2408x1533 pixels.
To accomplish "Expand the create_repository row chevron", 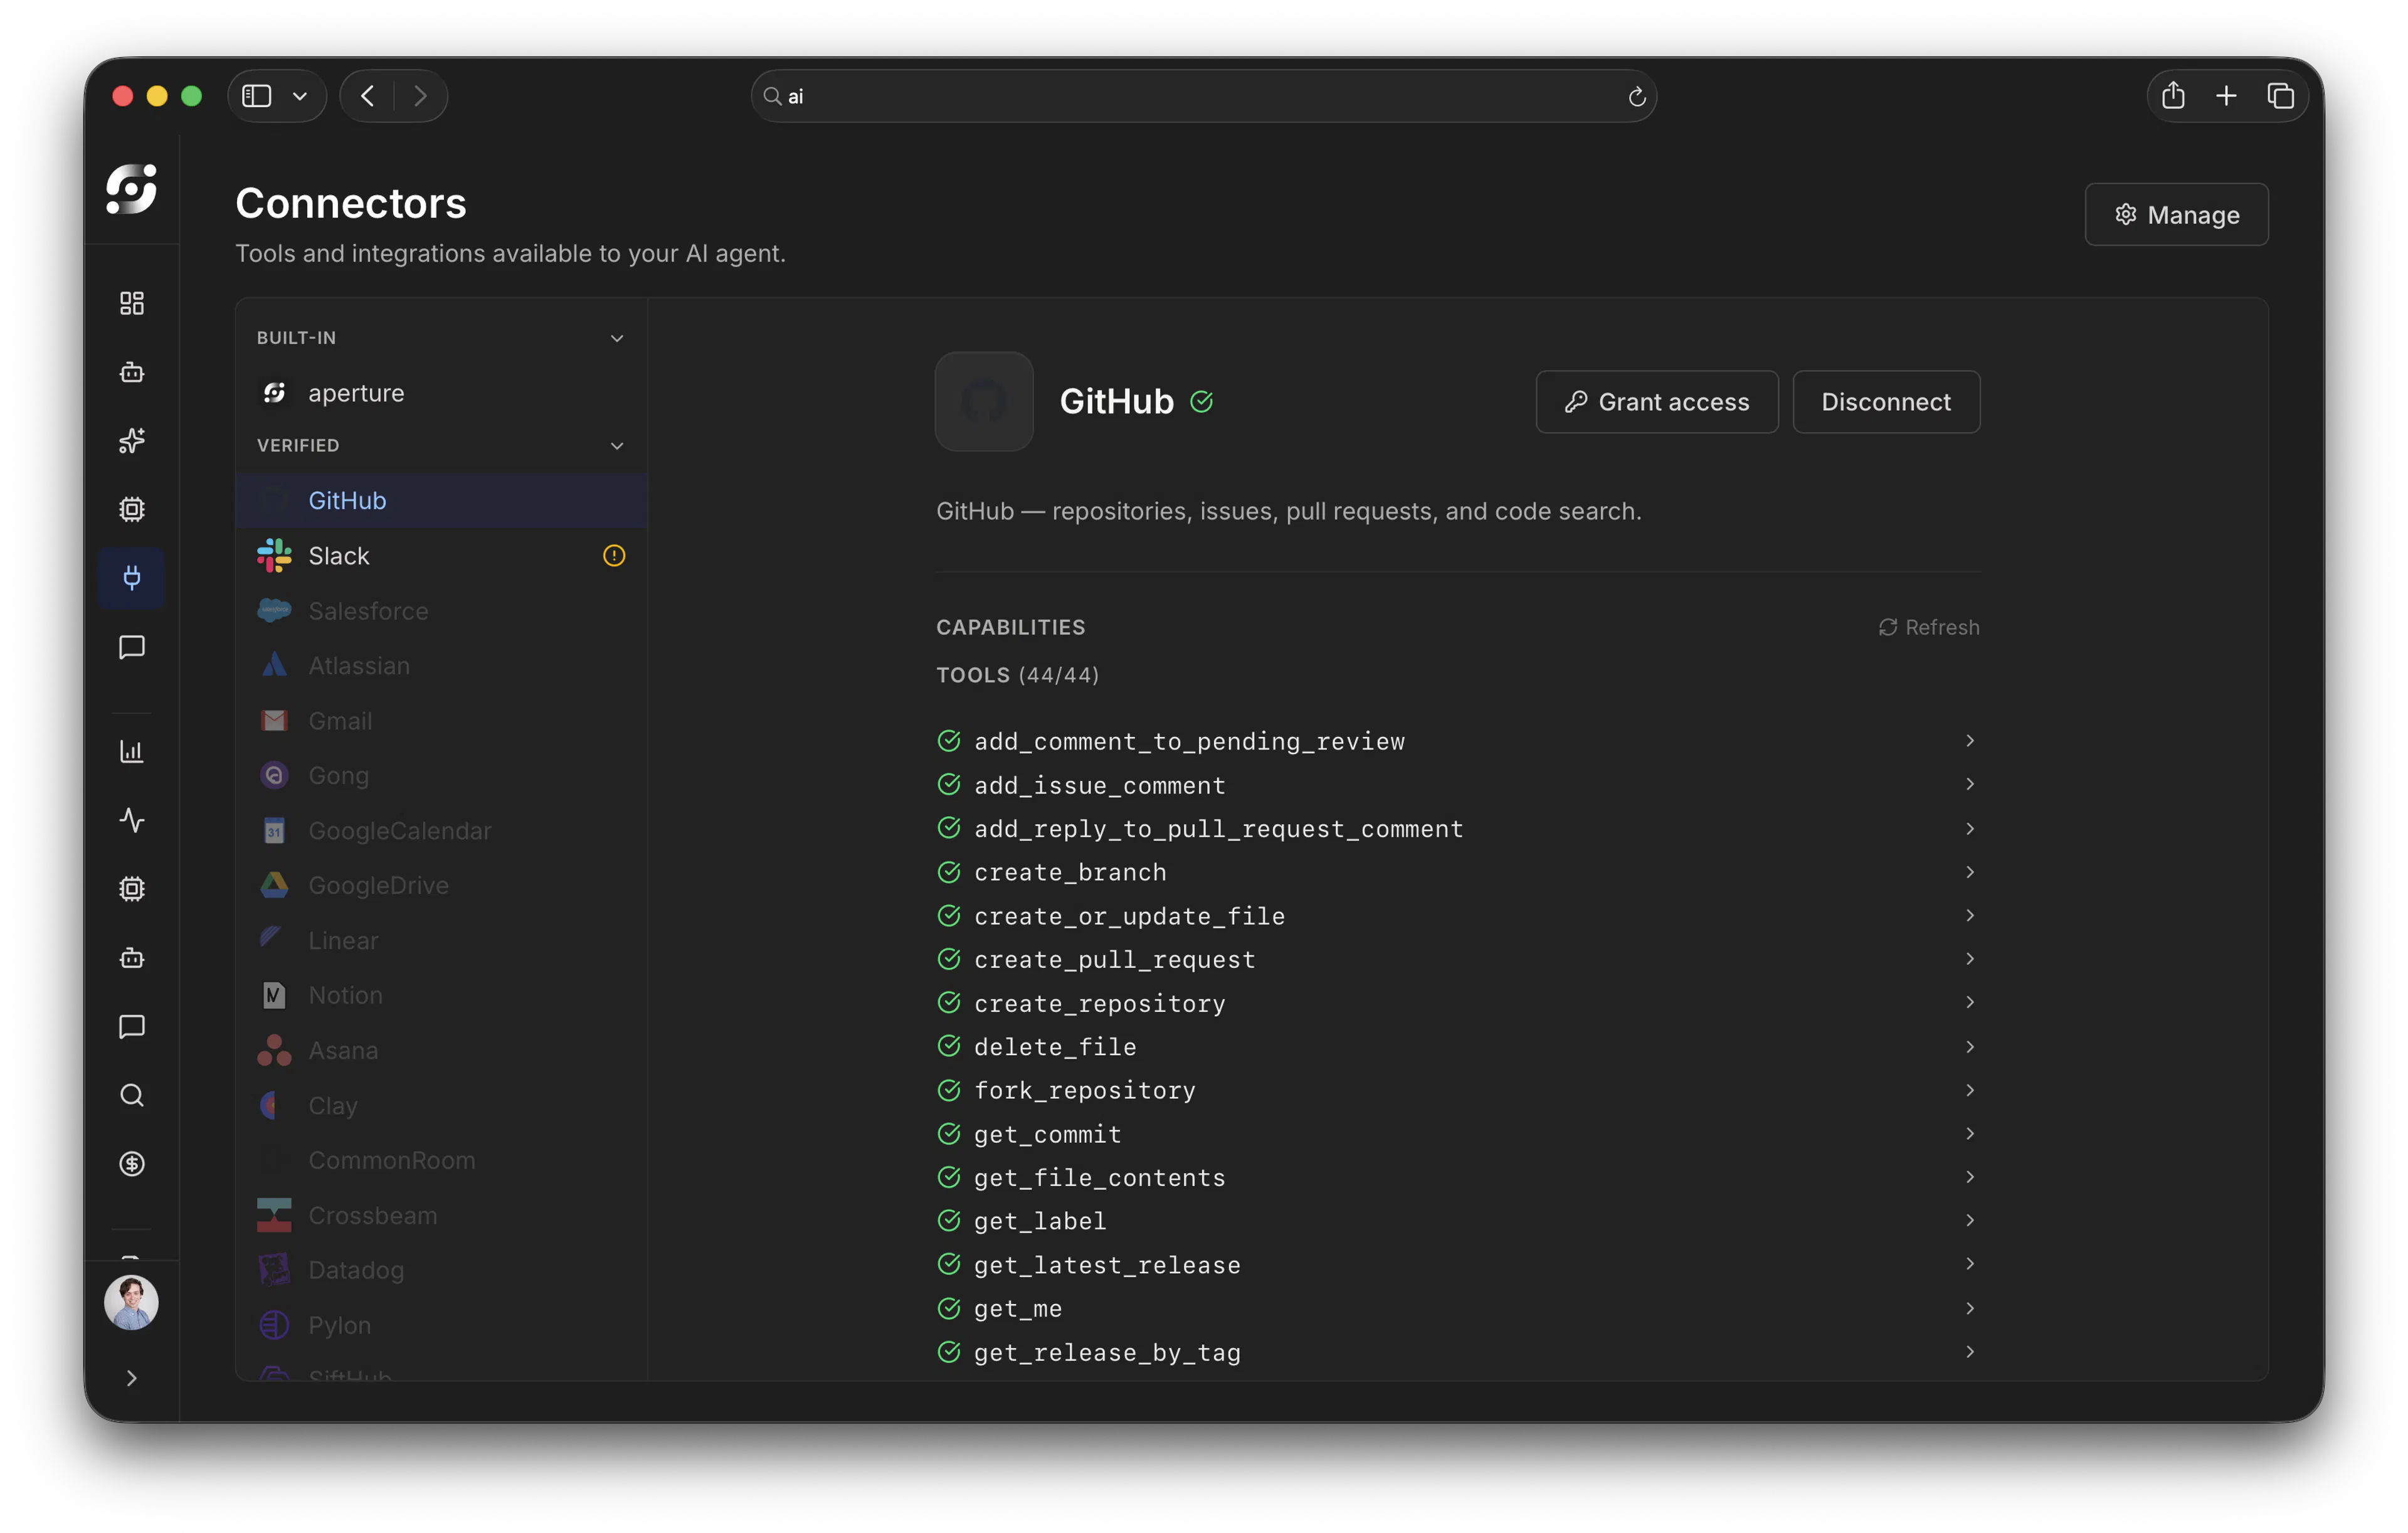I will pyautogui.click(x=1970, y=1002).
